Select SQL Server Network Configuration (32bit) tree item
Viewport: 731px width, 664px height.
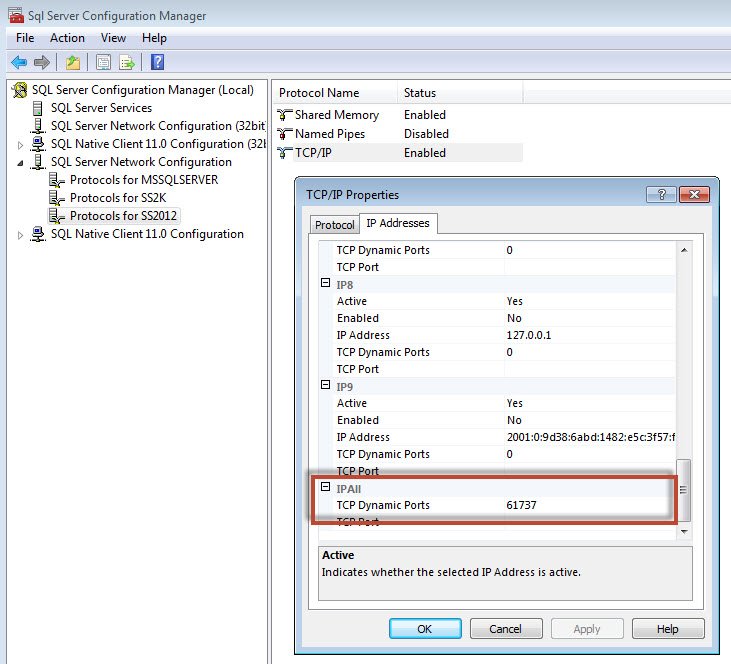[x=158, y=126]
